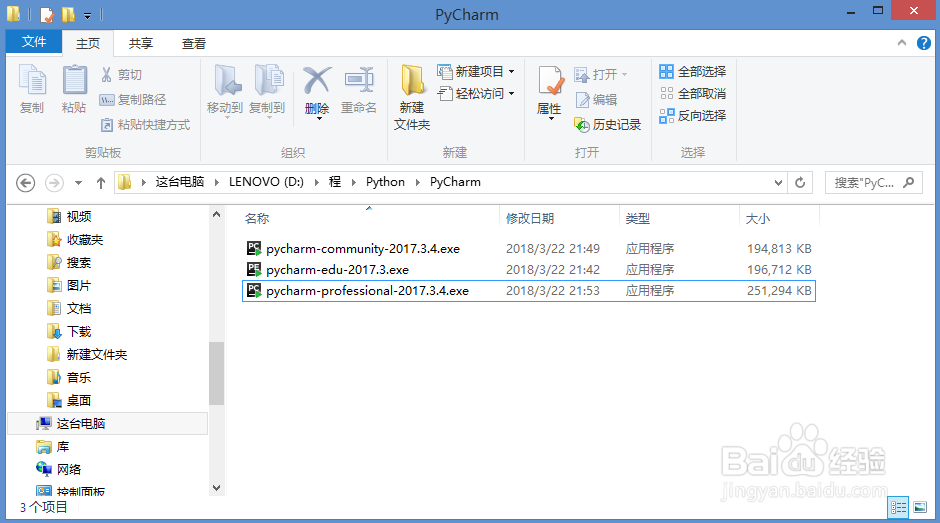
Task: Click Select none (全部取消)
Action: coord(692,94)
